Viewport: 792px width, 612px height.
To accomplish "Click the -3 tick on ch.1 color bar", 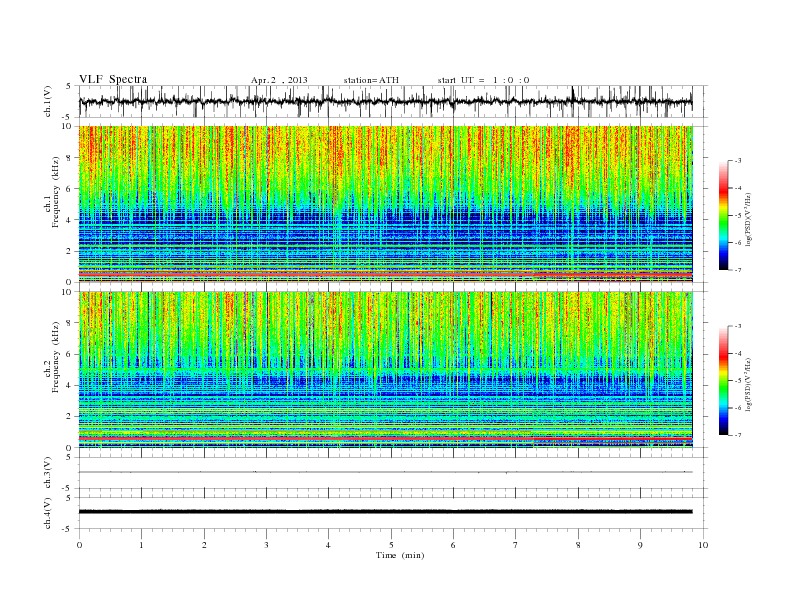I will [738, 161].
